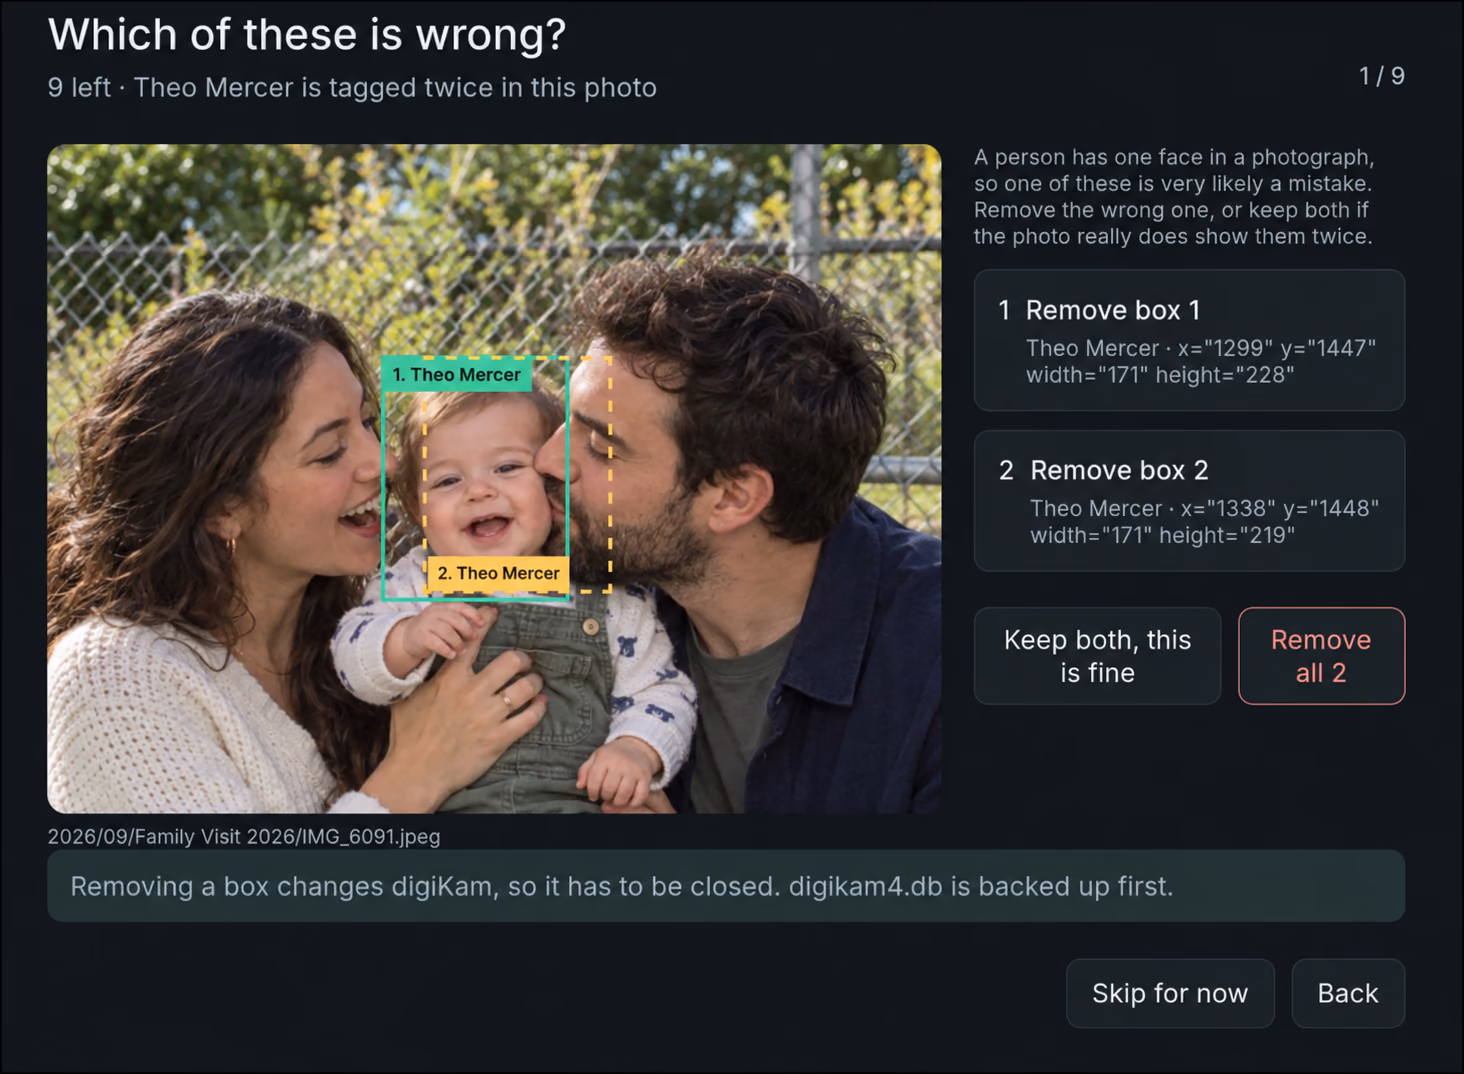Select the yellow '2. Theo Mercer' face tag
Viewport: 1464px width, 1074px height.
pyautogui.click(x=498, y=573)
